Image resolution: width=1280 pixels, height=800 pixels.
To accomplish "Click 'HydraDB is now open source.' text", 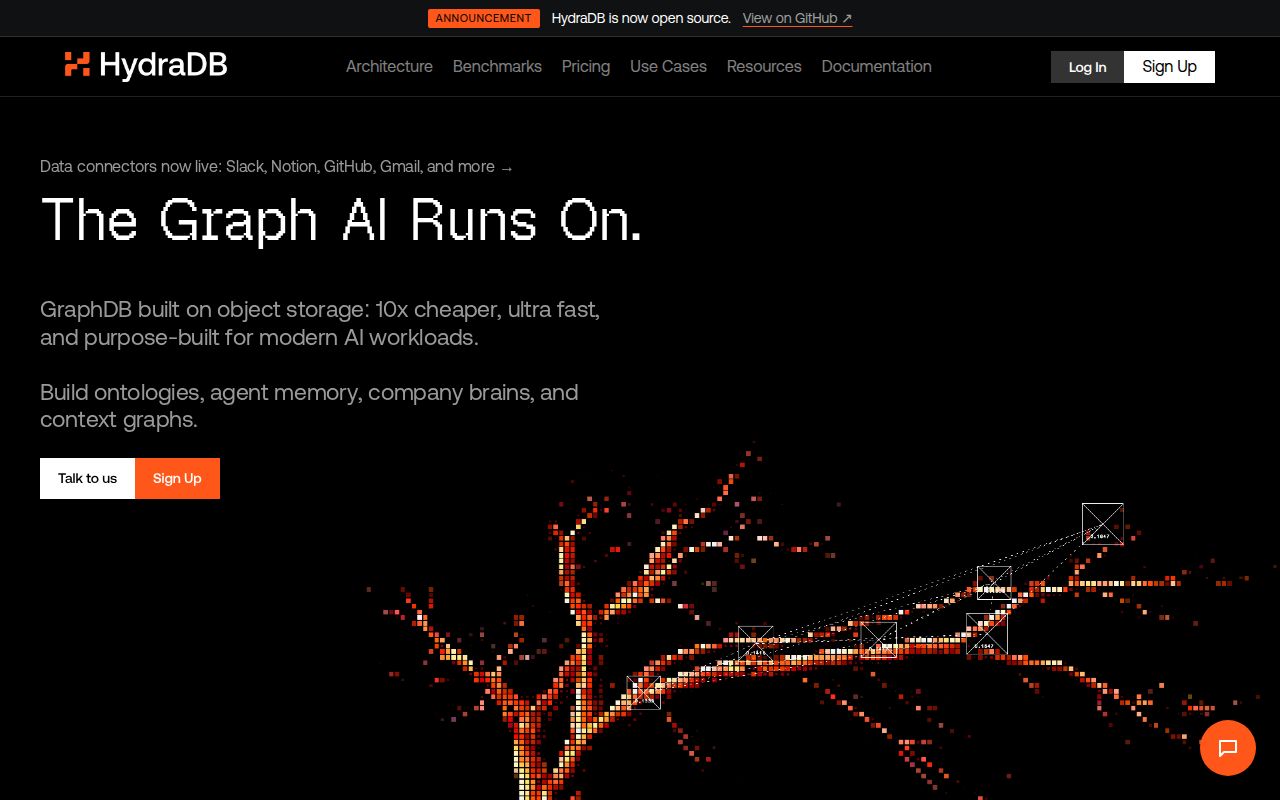I will point(641,18).
